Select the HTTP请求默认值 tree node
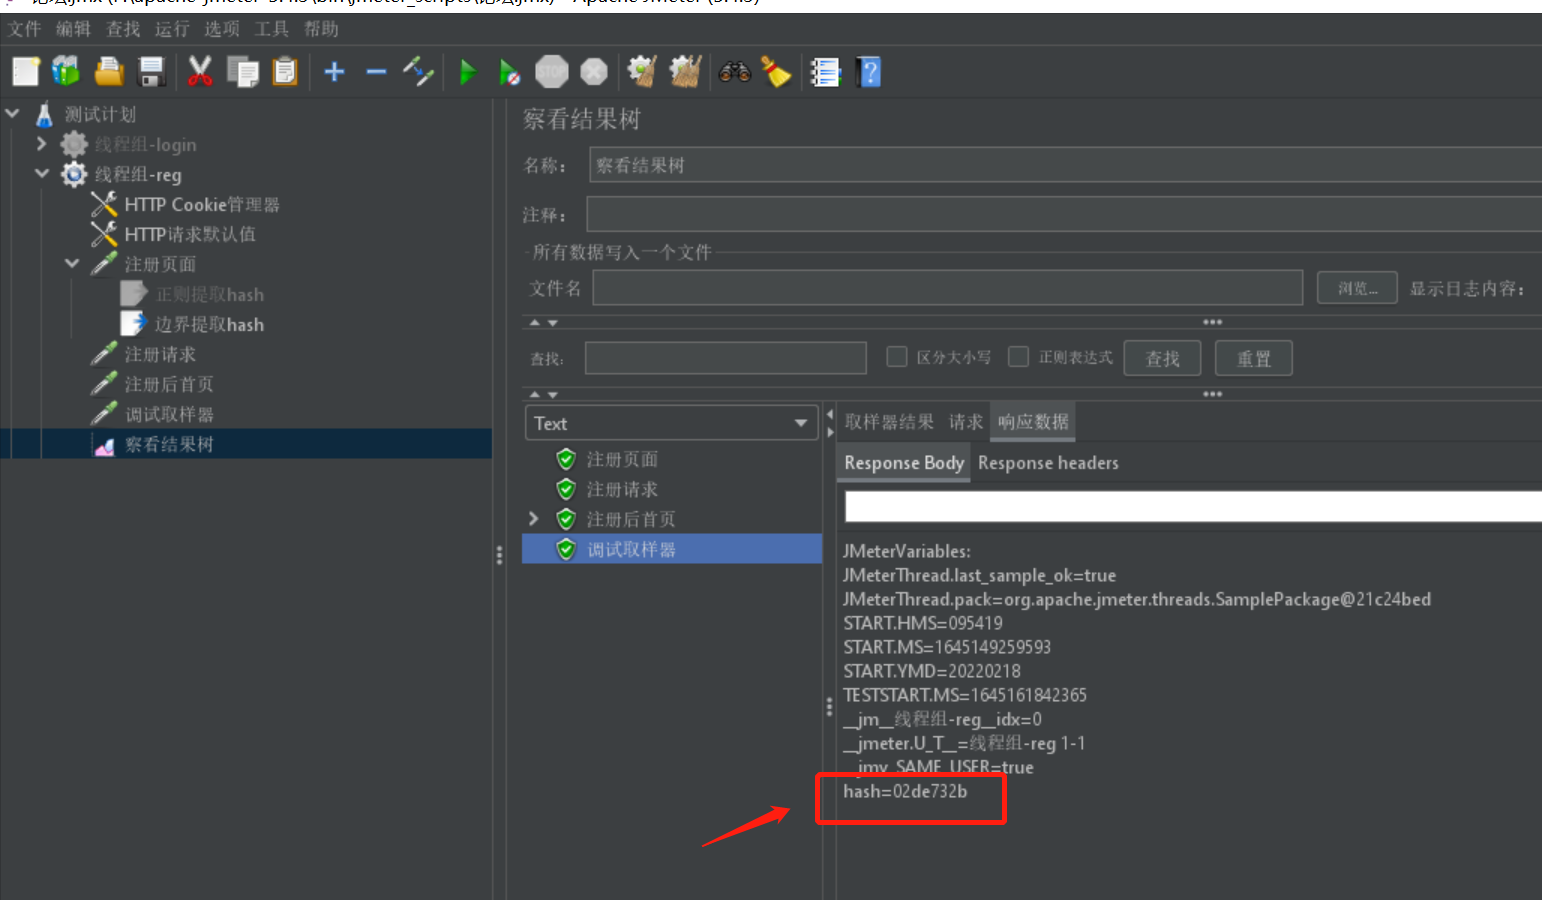Viewport: 1542px width, 900px height. (x=189, y=234)
